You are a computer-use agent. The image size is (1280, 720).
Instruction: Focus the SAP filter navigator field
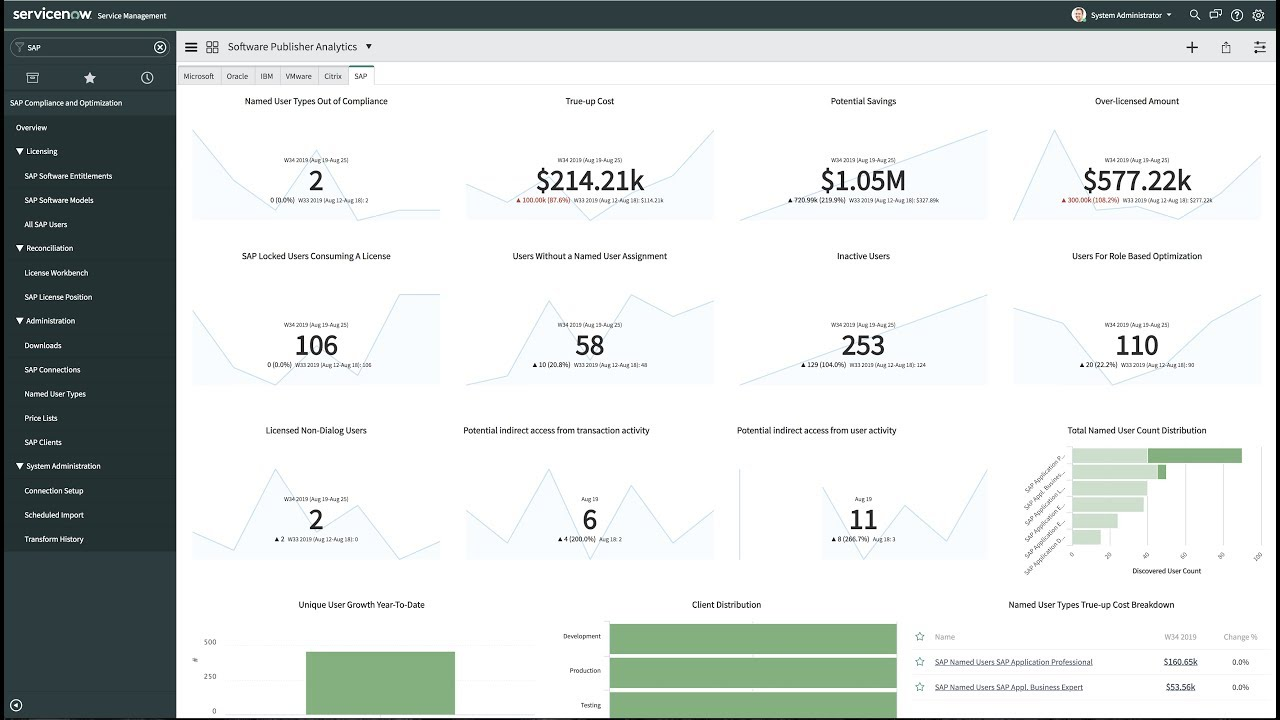[x=88, y=47]
